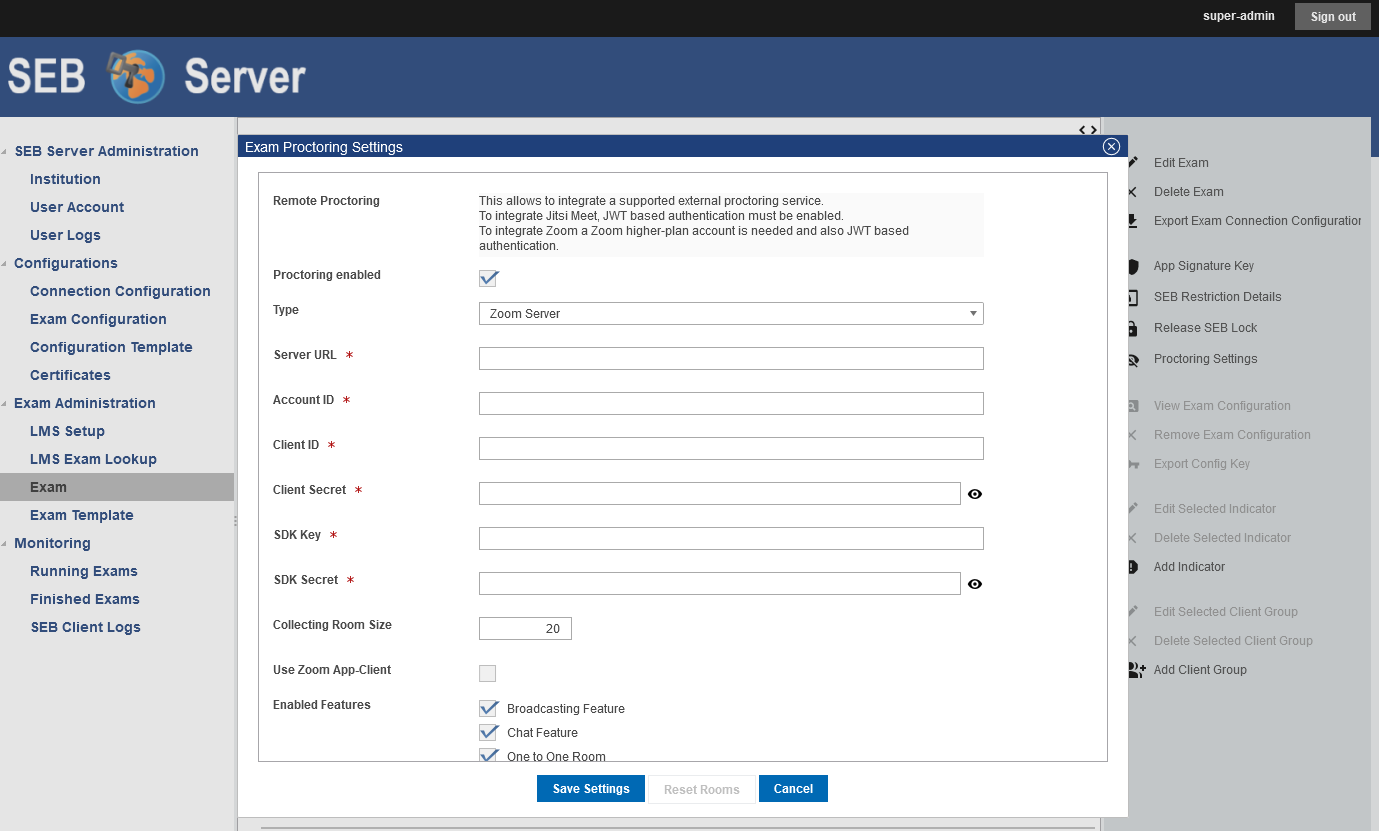Disable the Chat Feature checkbox
The width and height of the screenshot is (1379, 831).
coord(489,733)
